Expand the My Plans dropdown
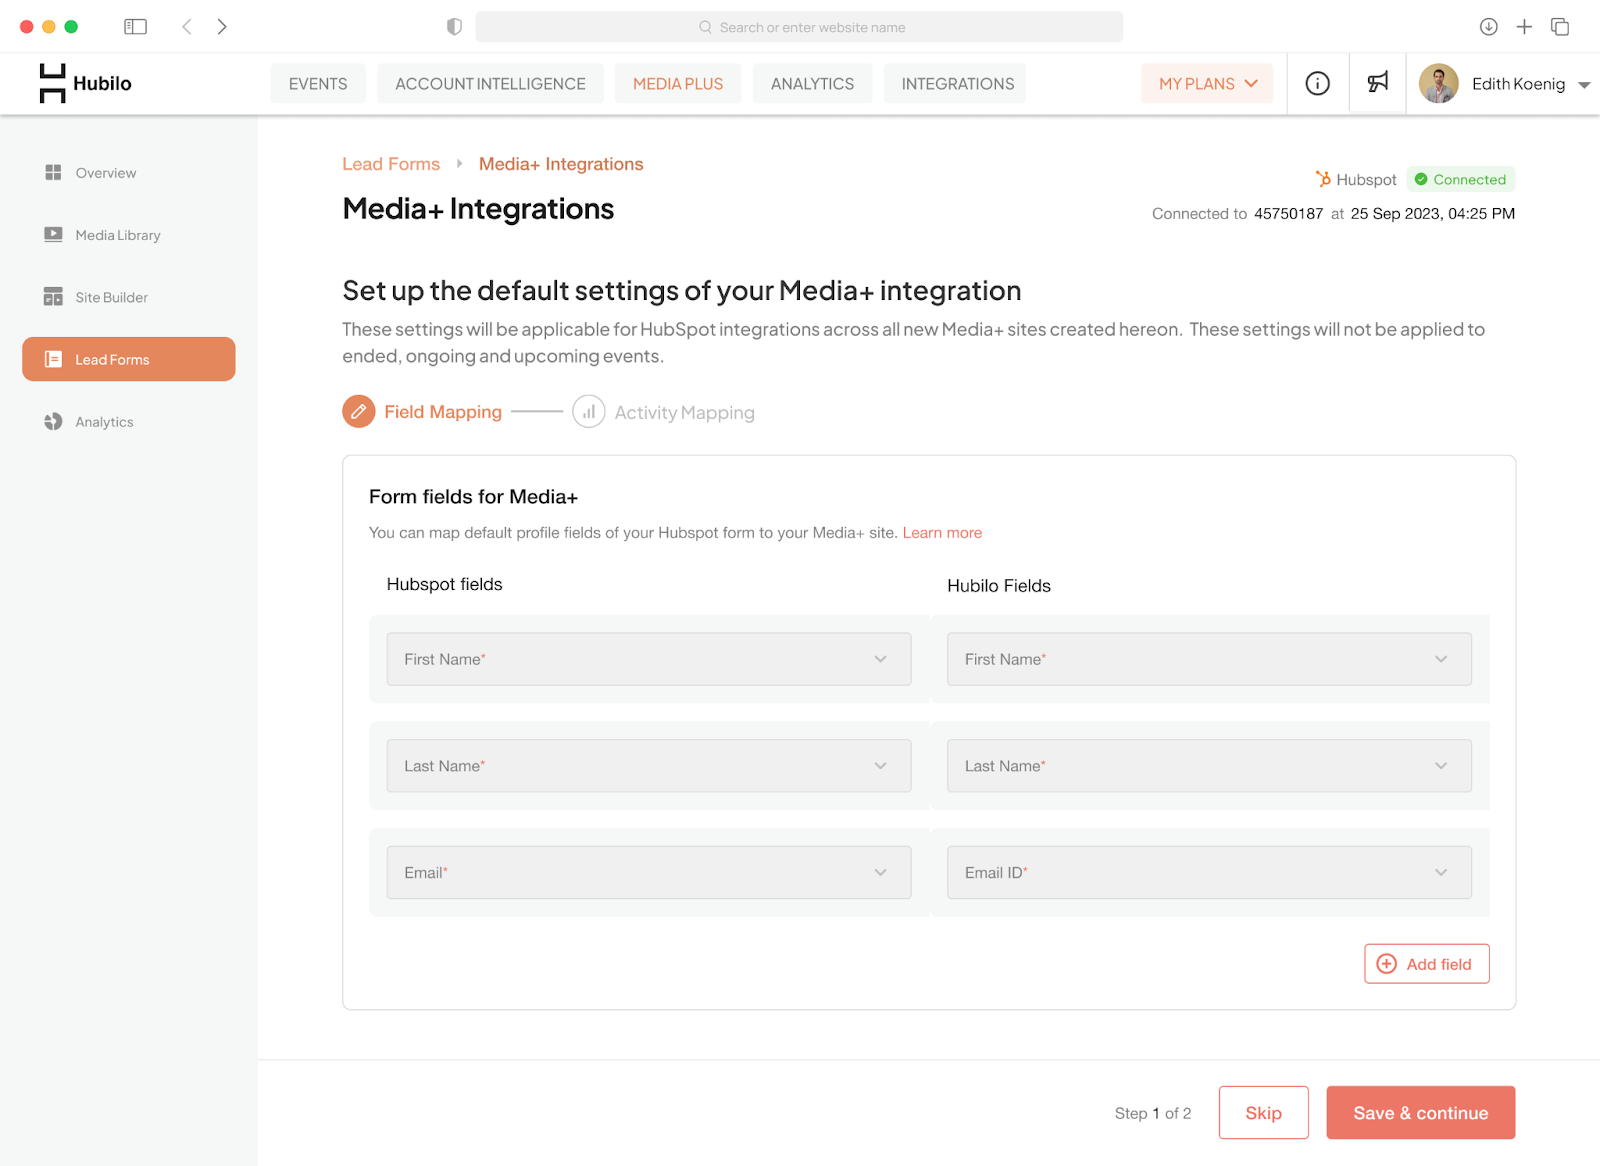Viewport: 1600px width, 1166px height. tap(1207, 84)
